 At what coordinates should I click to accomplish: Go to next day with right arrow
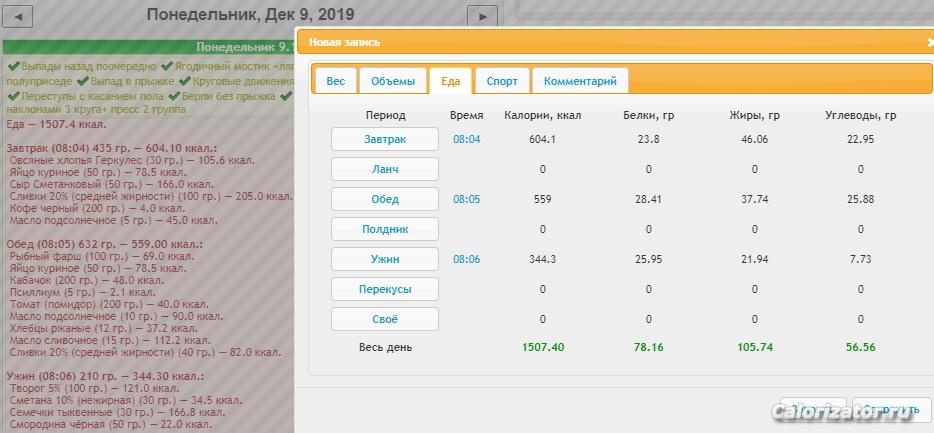pos(482,17)
